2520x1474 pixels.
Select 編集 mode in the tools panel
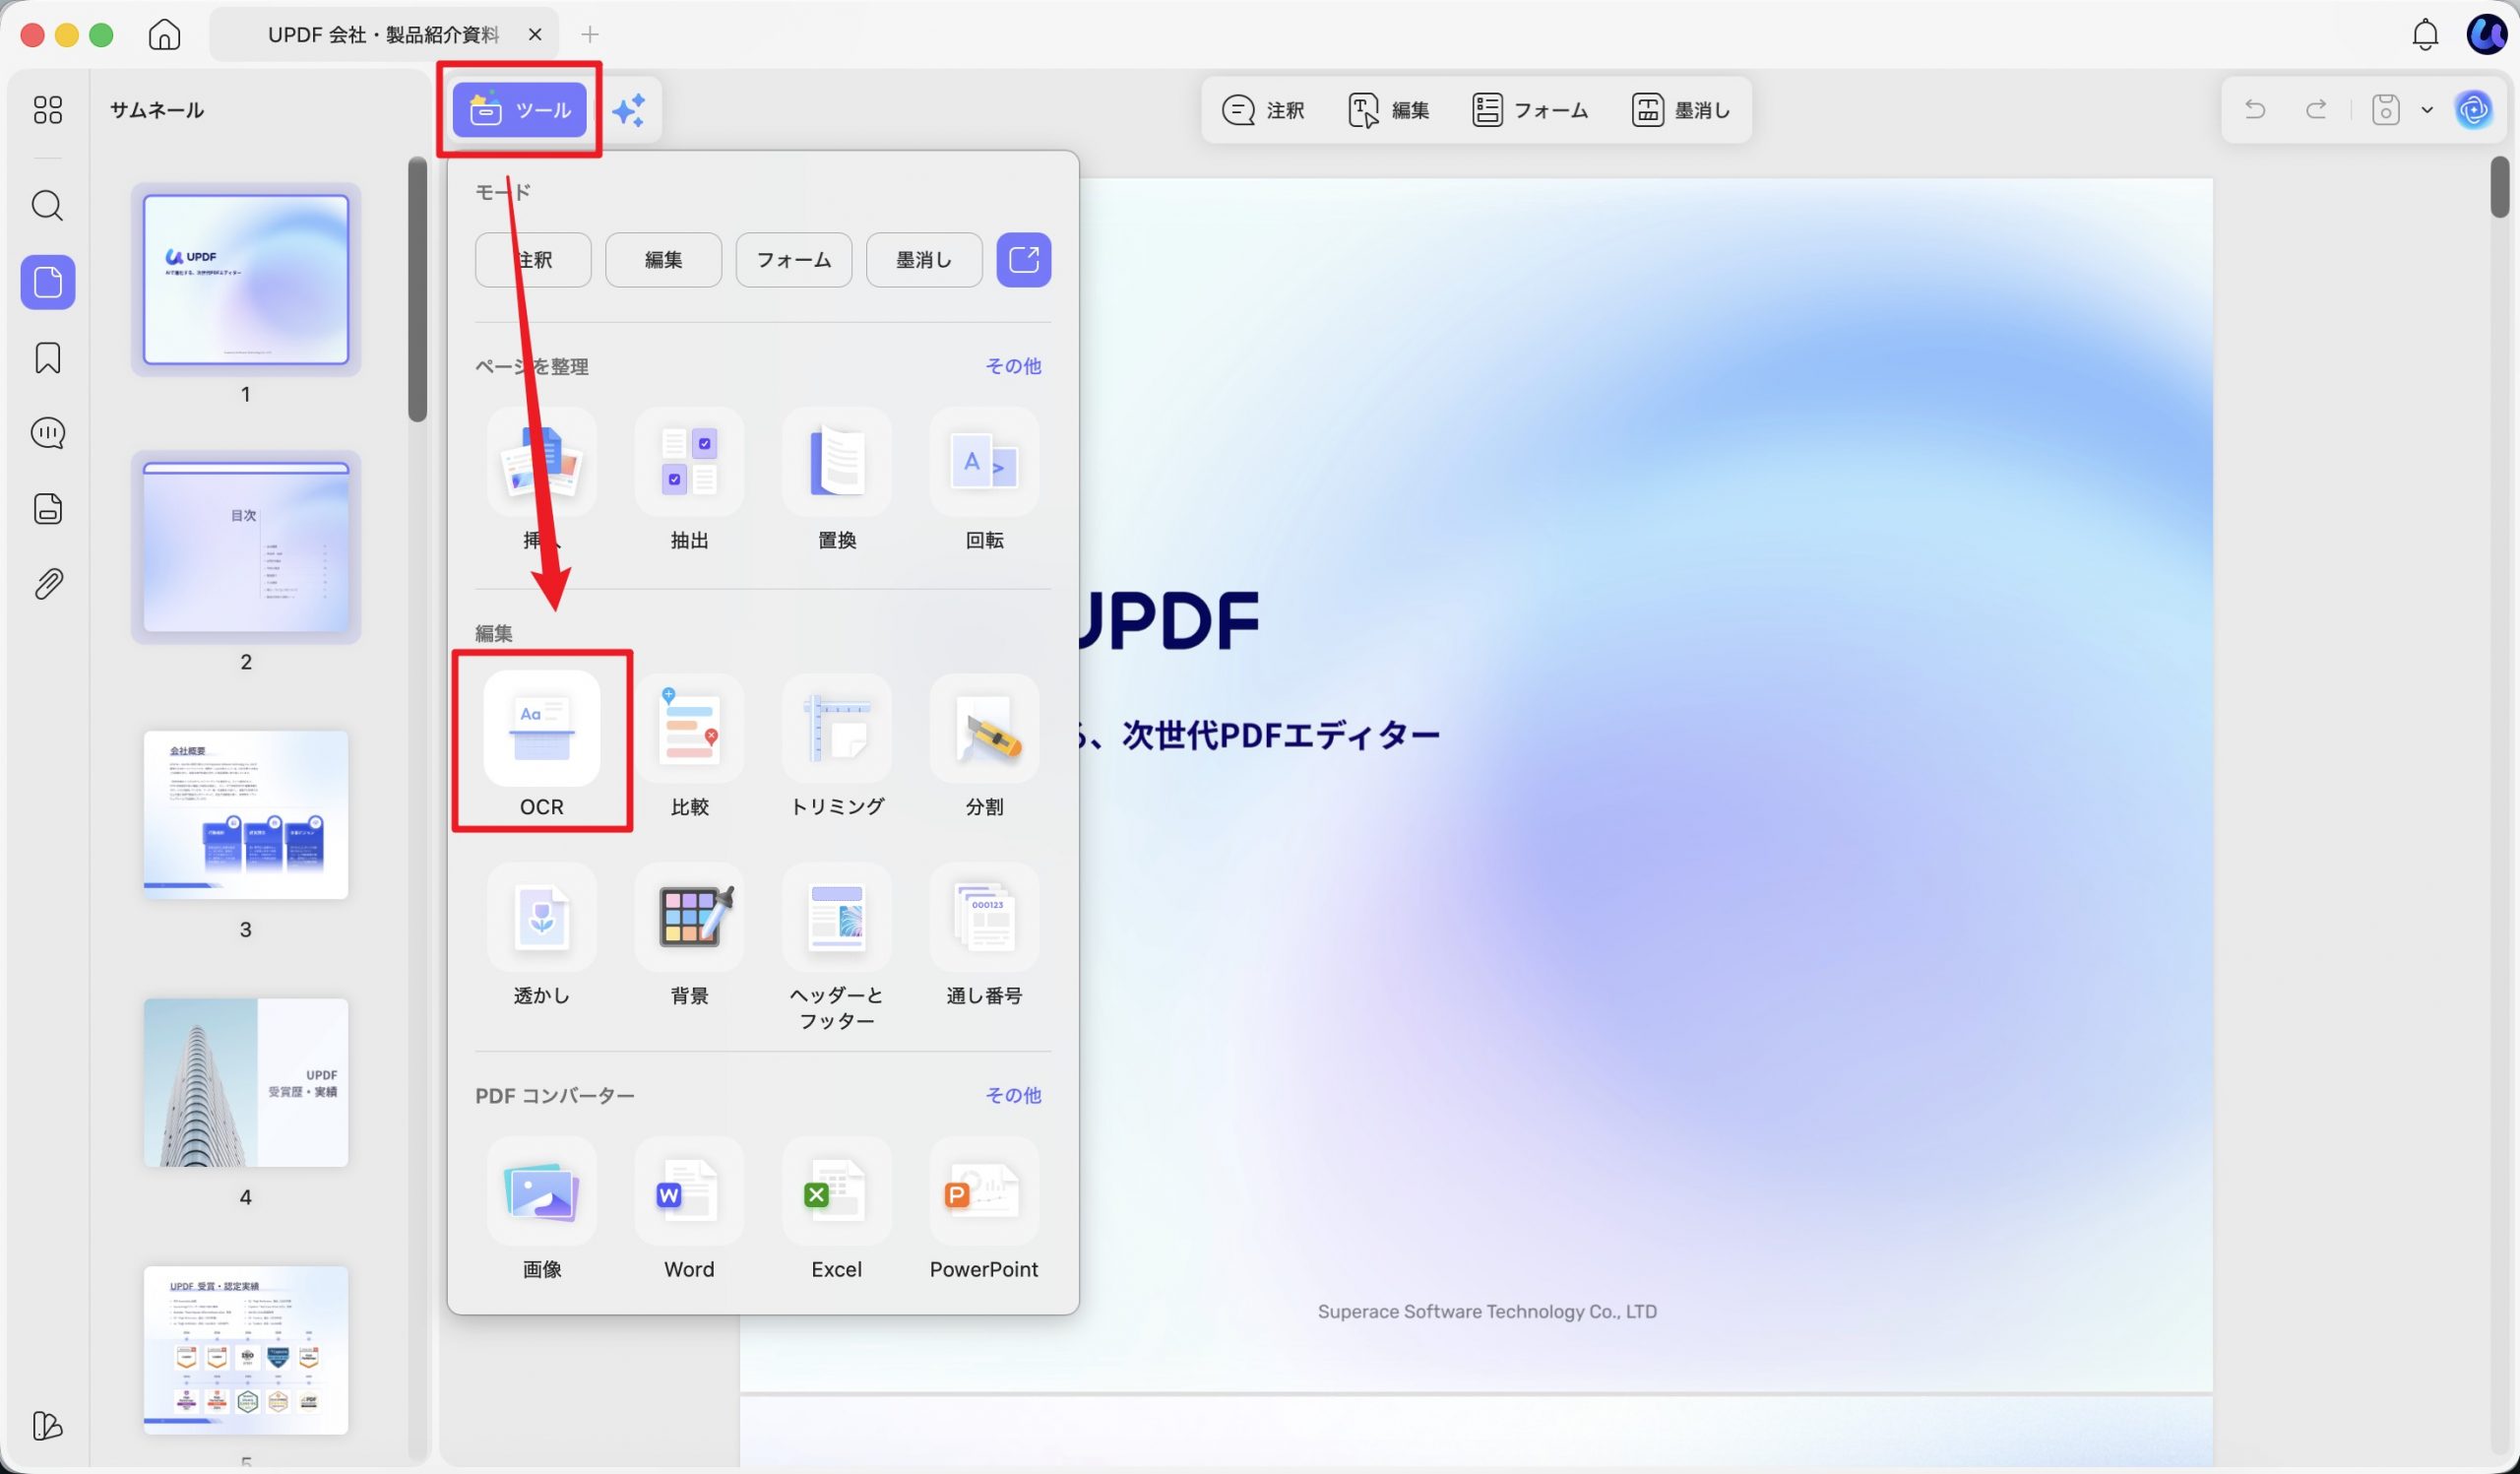coord(663,260)
